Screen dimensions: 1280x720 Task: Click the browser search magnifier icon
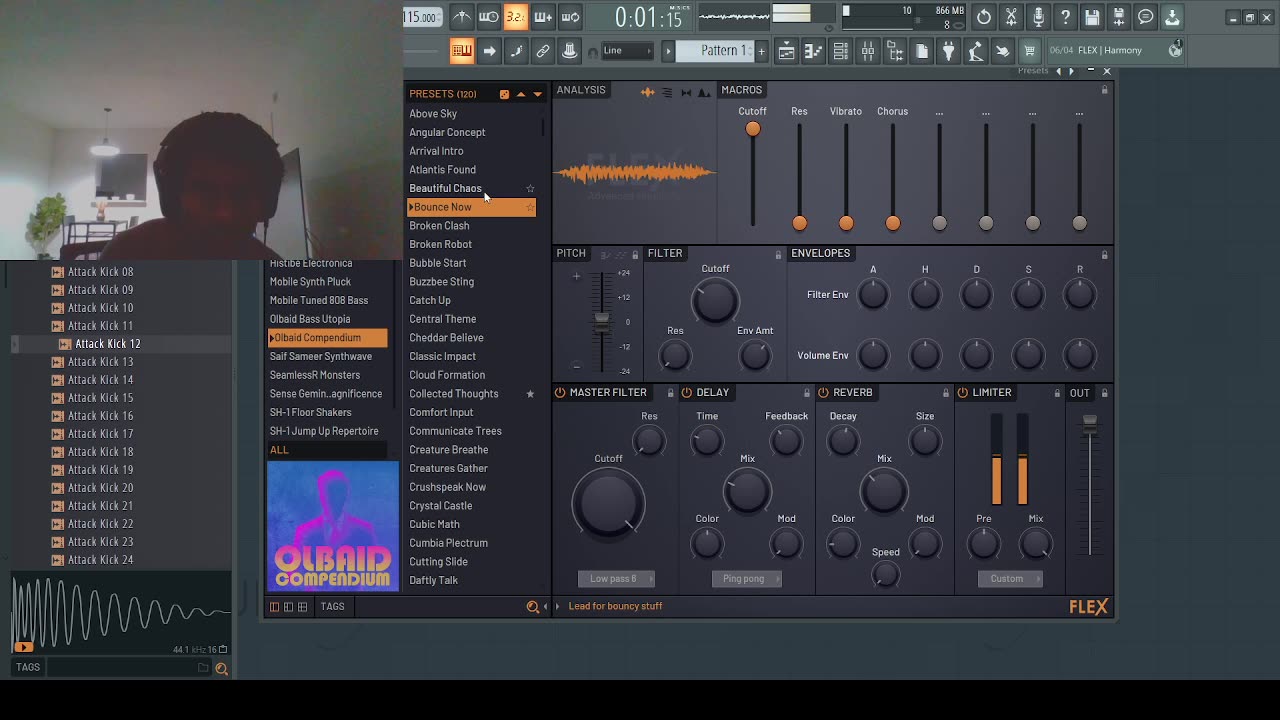point(222,668)
